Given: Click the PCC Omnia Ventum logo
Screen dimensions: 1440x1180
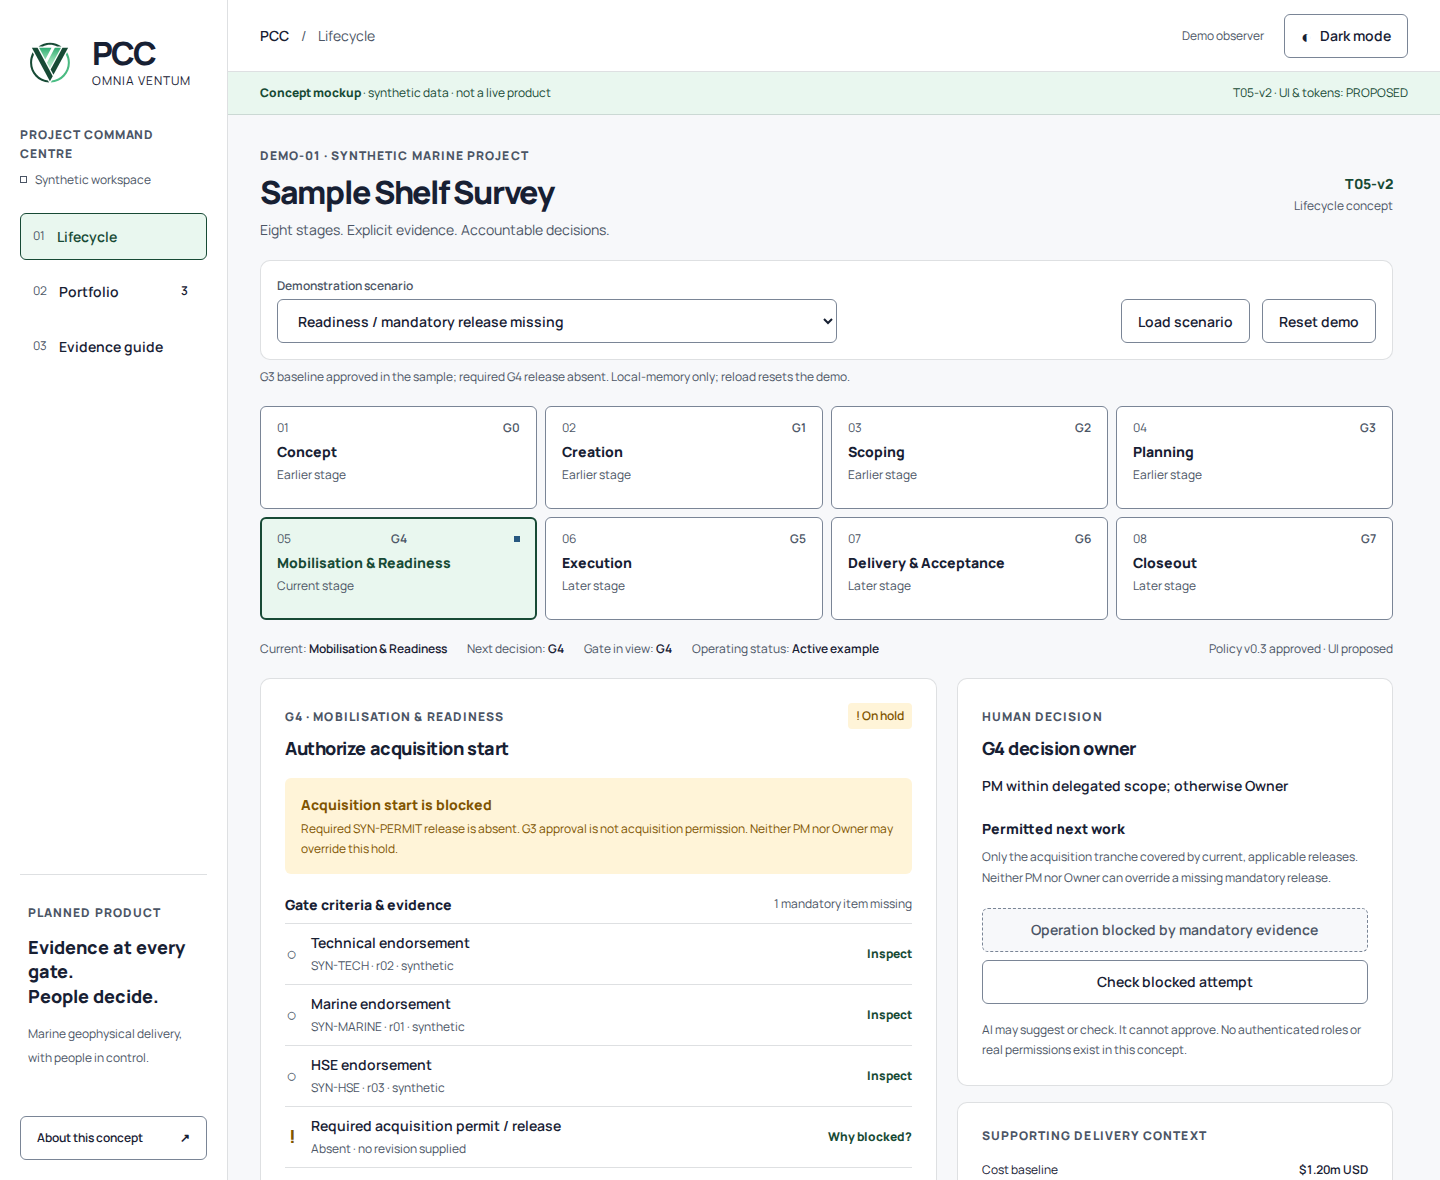Looking at the screenshot, I should [110, 63].
